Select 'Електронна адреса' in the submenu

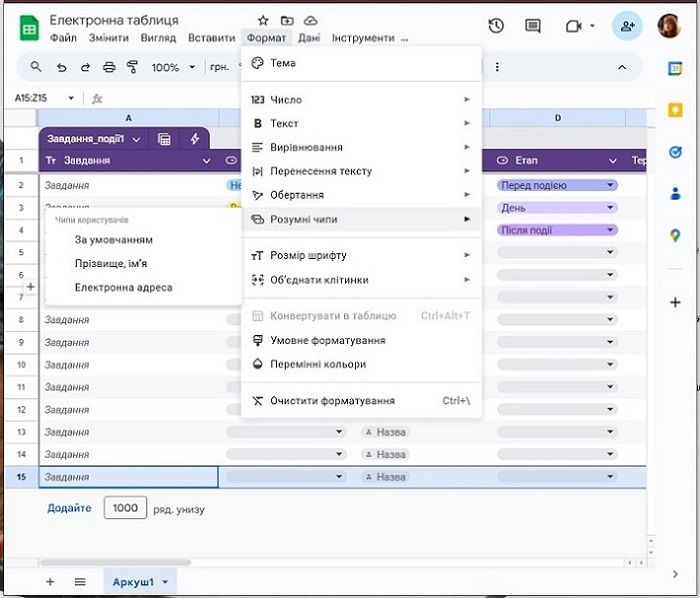click(123, 287)
